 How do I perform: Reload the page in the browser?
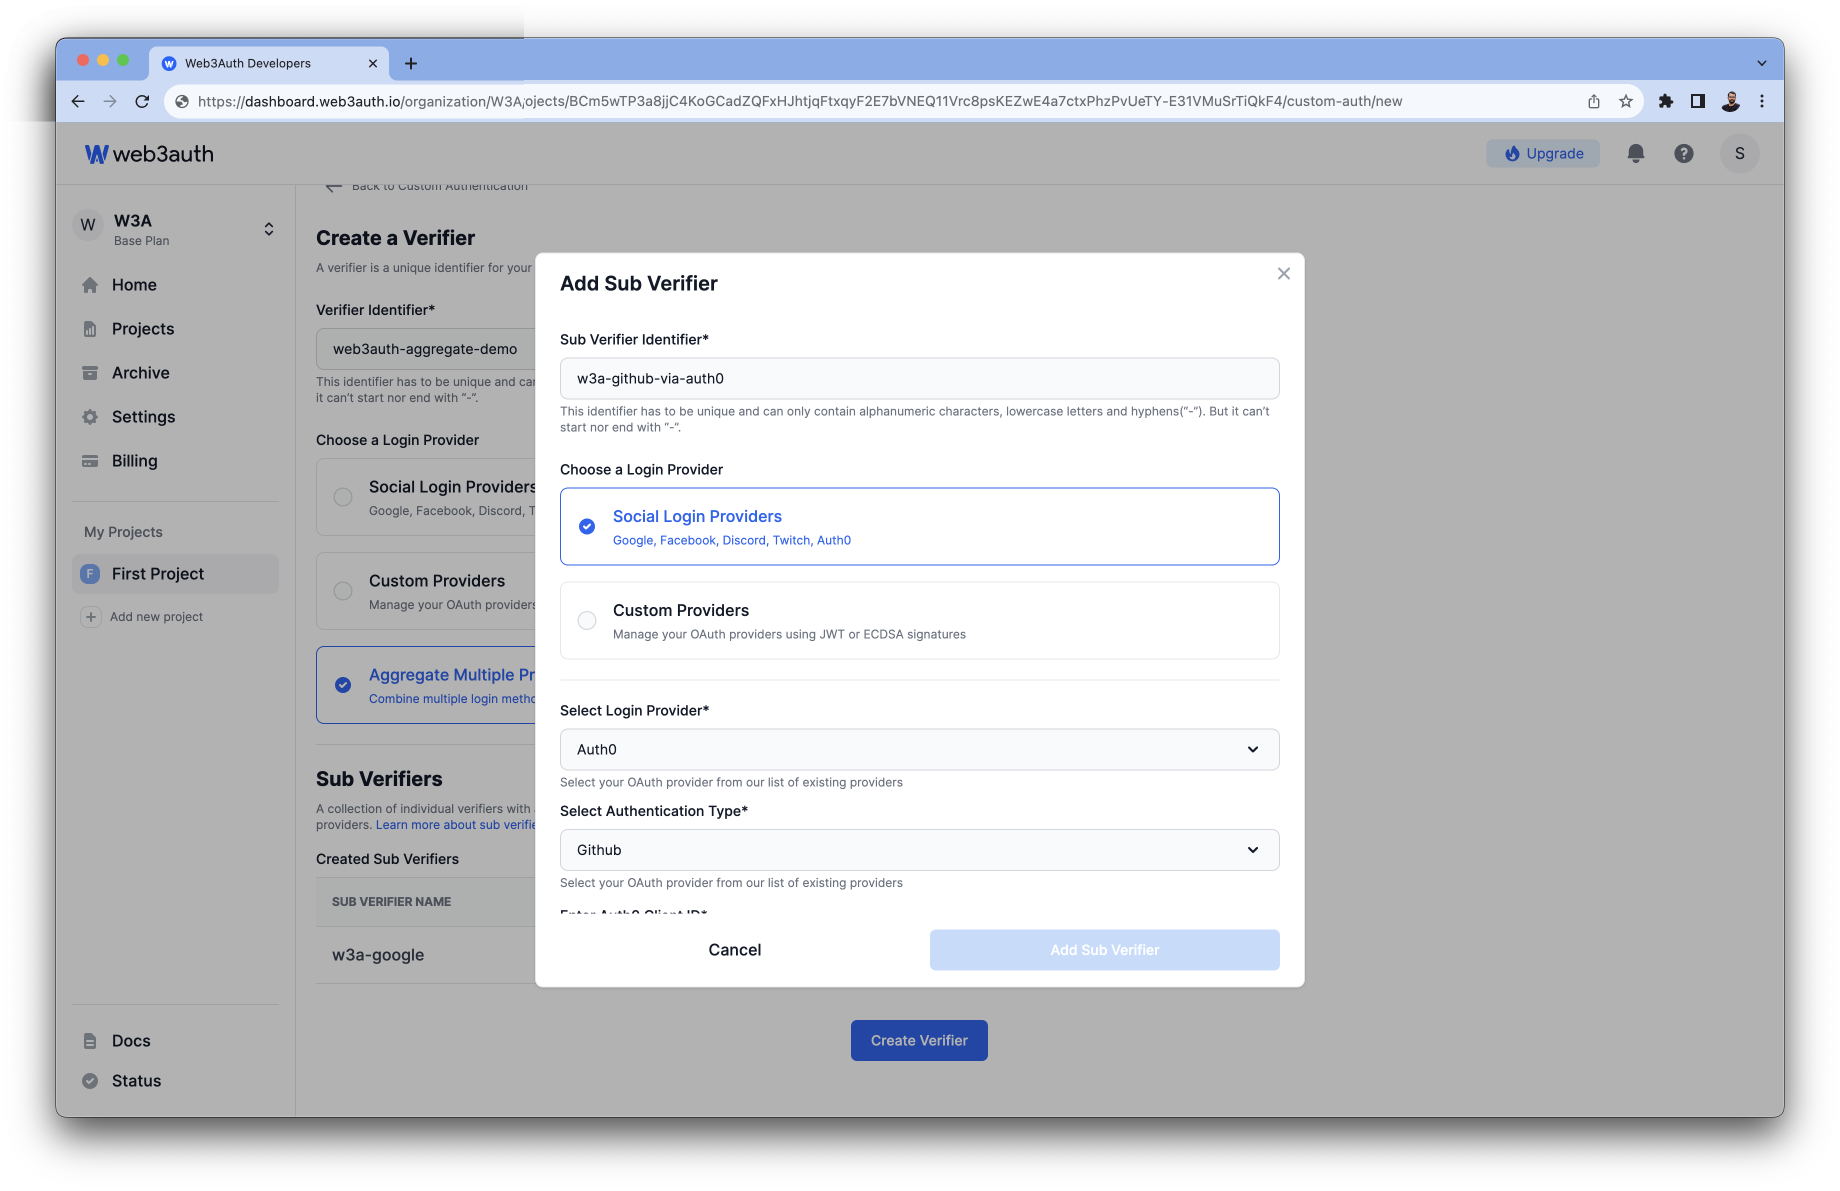point(142,101)
